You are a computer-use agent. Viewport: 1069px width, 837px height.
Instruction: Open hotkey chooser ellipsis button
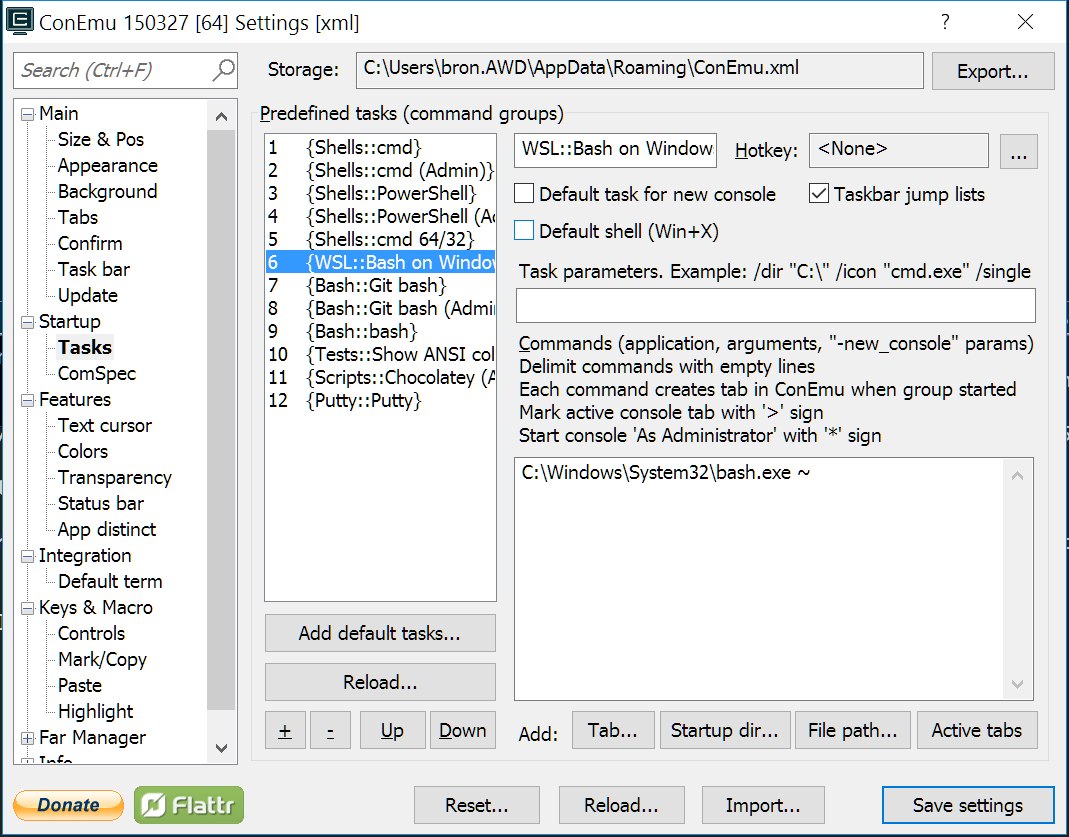click(1019, 151)
